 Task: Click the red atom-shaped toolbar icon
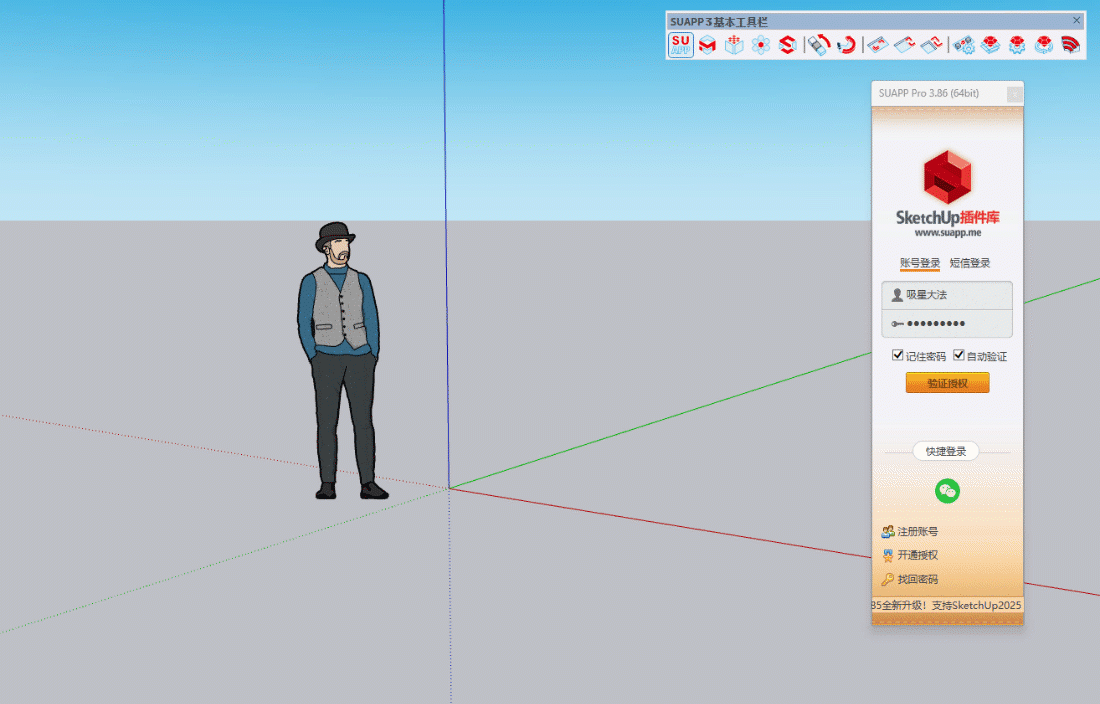[761, 45]
